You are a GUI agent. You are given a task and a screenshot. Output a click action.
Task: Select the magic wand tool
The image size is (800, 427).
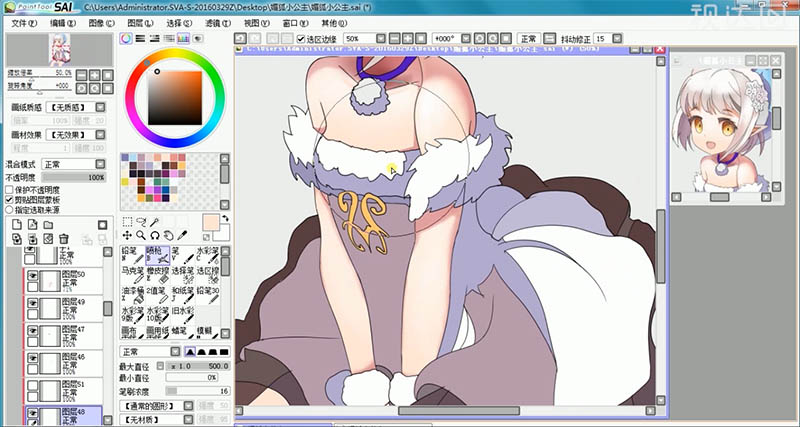[x=154, y=222]
